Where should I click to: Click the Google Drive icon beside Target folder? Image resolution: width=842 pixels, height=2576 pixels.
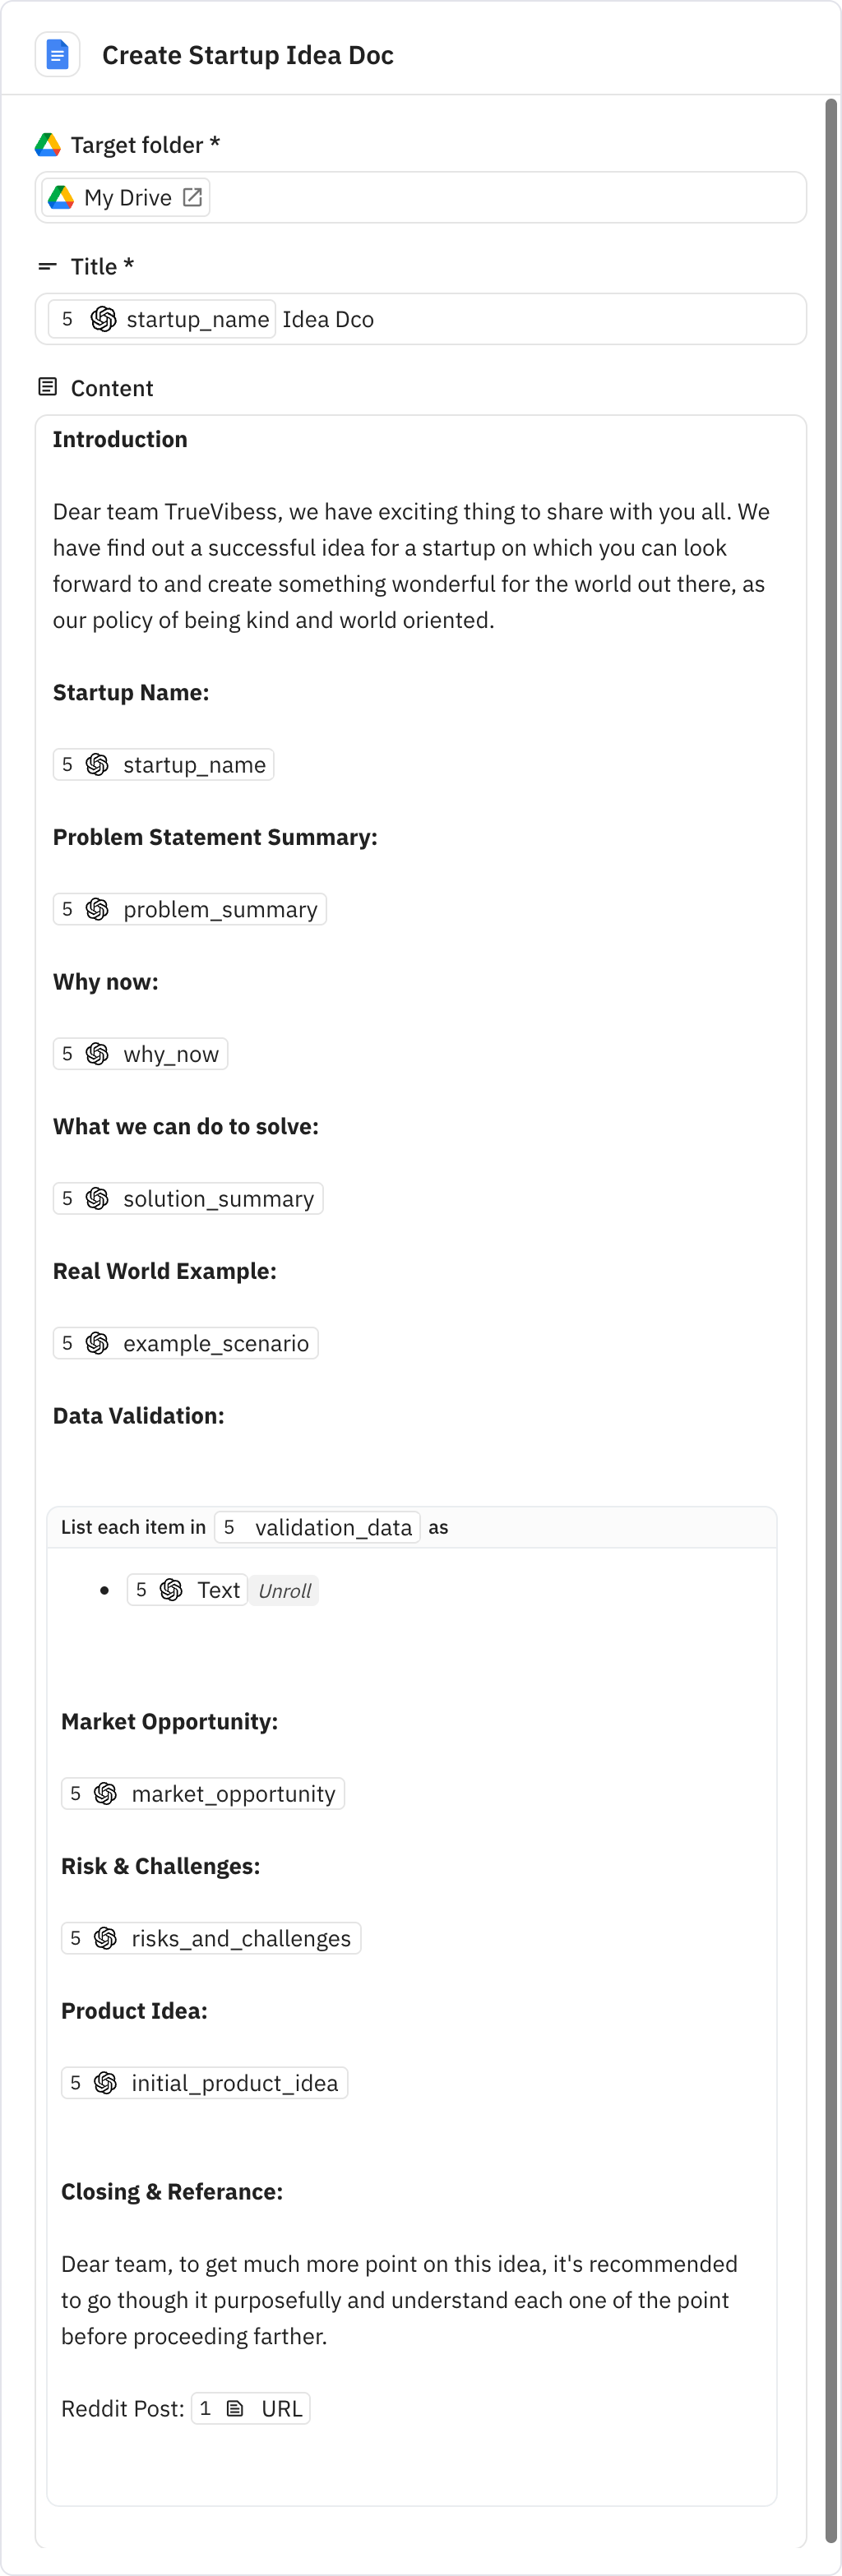click(46, 144)
